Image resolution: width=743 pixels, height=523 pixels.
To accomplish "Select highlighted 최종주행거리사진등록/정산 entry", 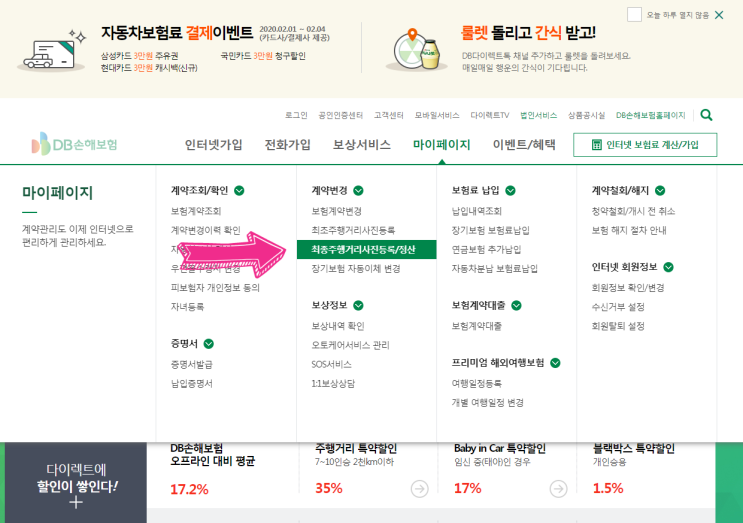I will pyautogui.click(x=366, y=250).
